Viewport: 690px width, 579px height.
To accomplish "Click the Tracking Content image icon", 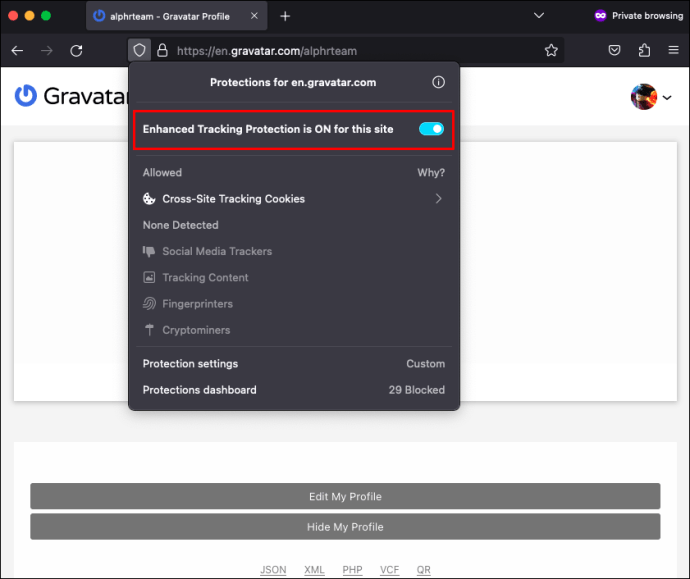I will [149, 278].
